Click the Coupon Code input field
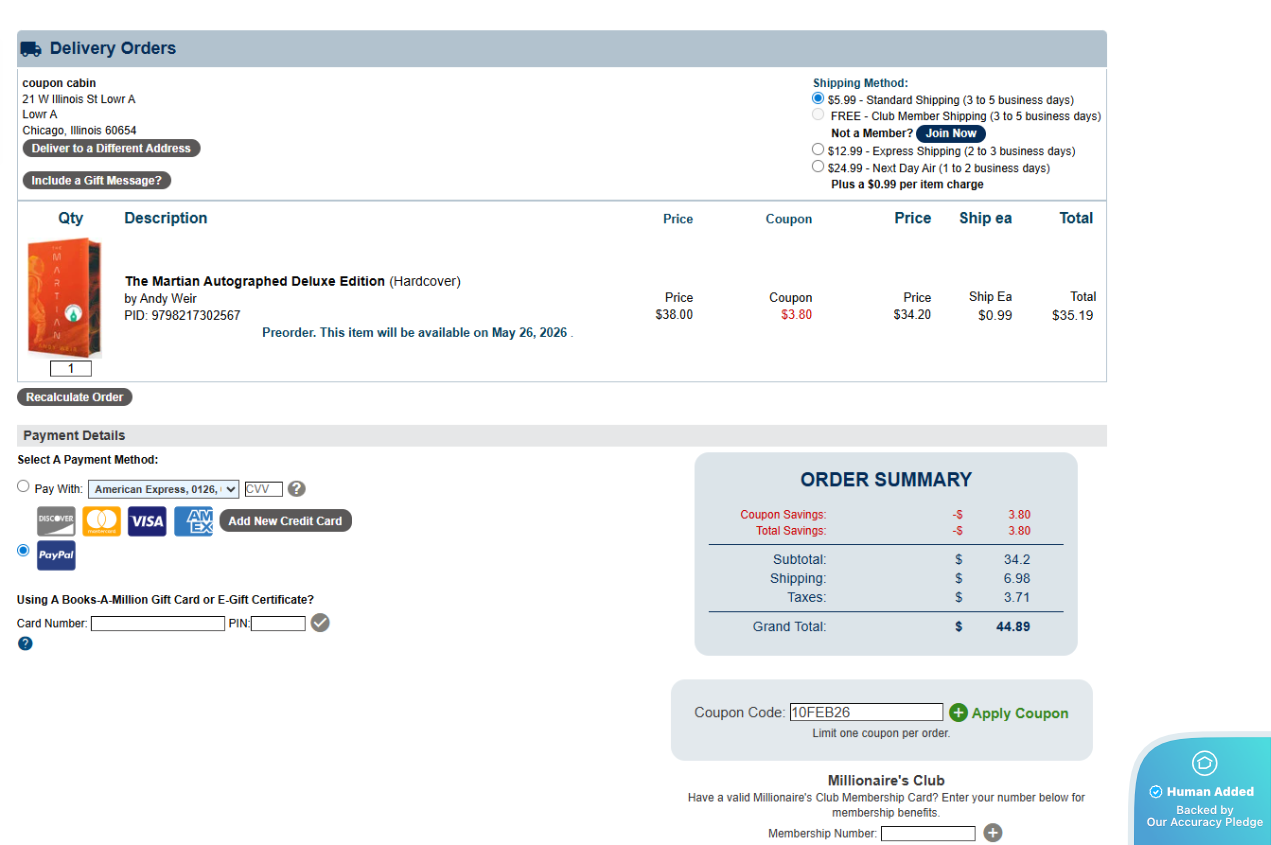 [866, 713]
